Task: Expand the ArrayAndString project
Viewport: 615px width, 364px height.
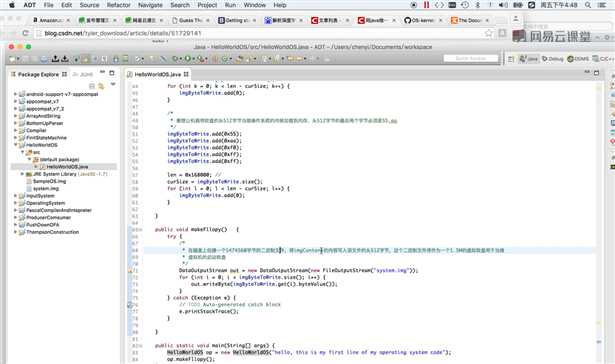Action: pos(15,116)
